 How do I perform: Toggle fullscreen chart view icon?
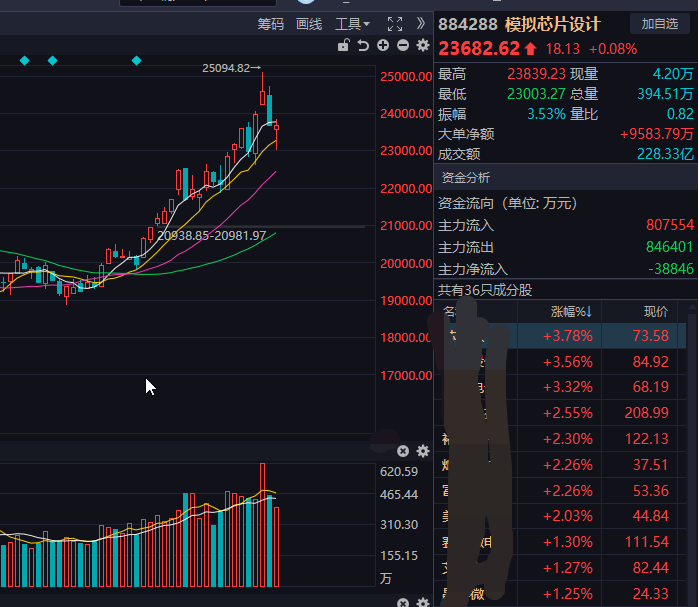[395, 24]
